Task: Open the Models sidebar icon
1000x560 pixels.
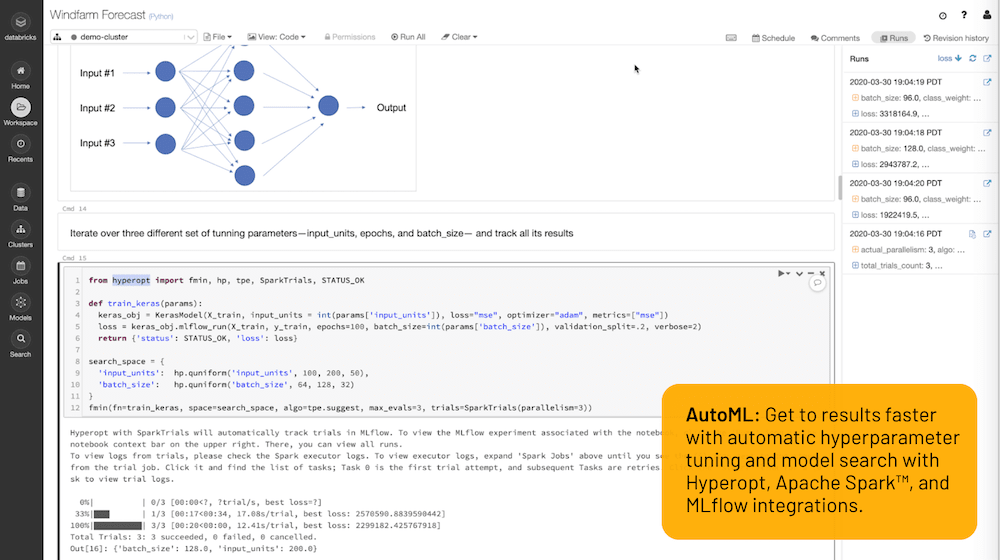Action: tap(20, 302)
